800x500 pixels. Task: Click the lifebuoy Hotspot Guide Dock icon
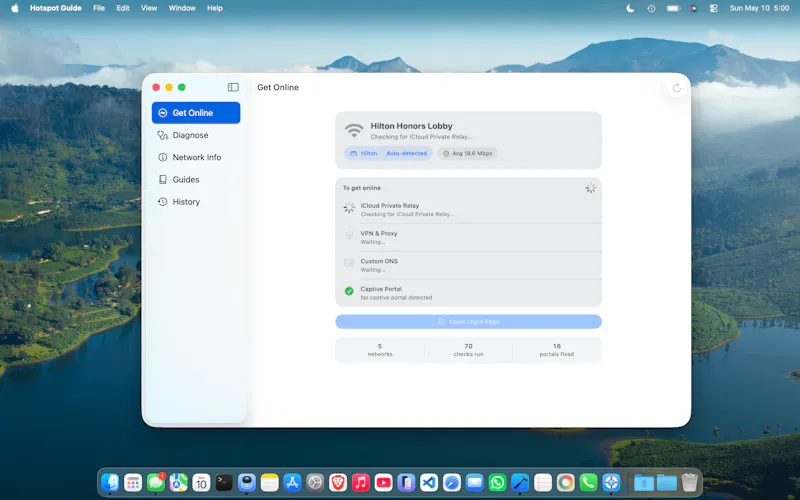click(611, 482)
